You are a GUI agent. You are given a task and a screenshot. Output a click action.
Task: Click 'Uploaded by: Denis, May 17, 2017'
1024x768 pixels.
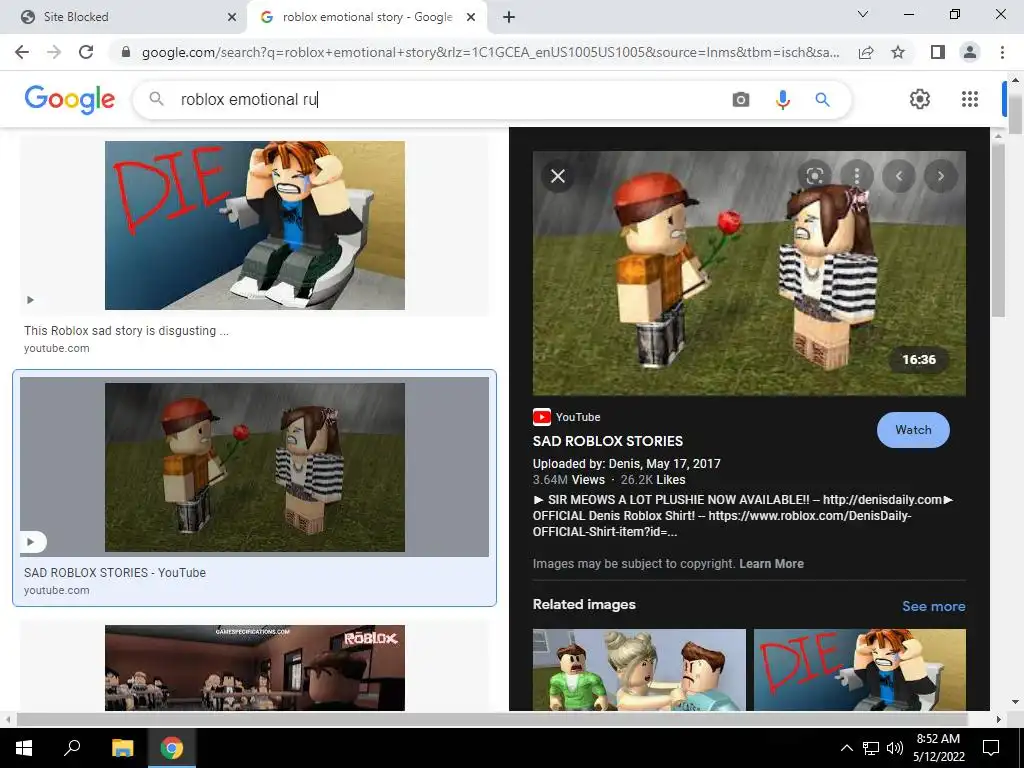click(x=626, y=464)
